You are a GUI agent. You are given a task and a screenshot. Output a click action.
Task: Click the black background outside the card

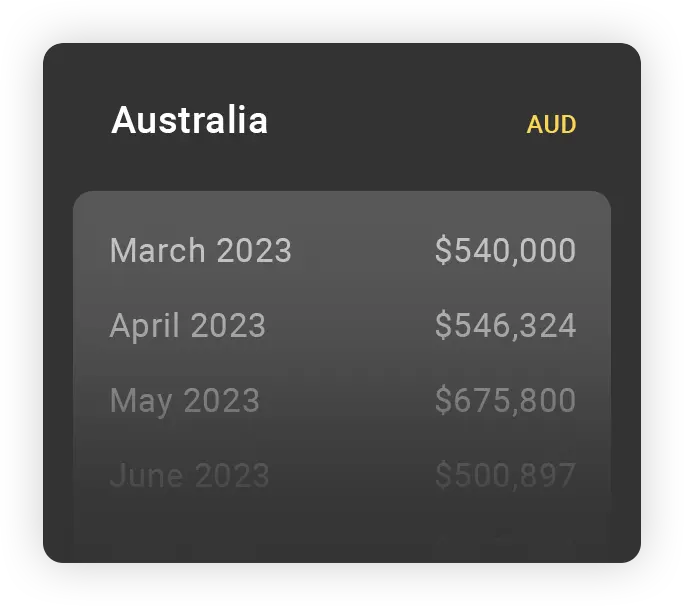20,300
